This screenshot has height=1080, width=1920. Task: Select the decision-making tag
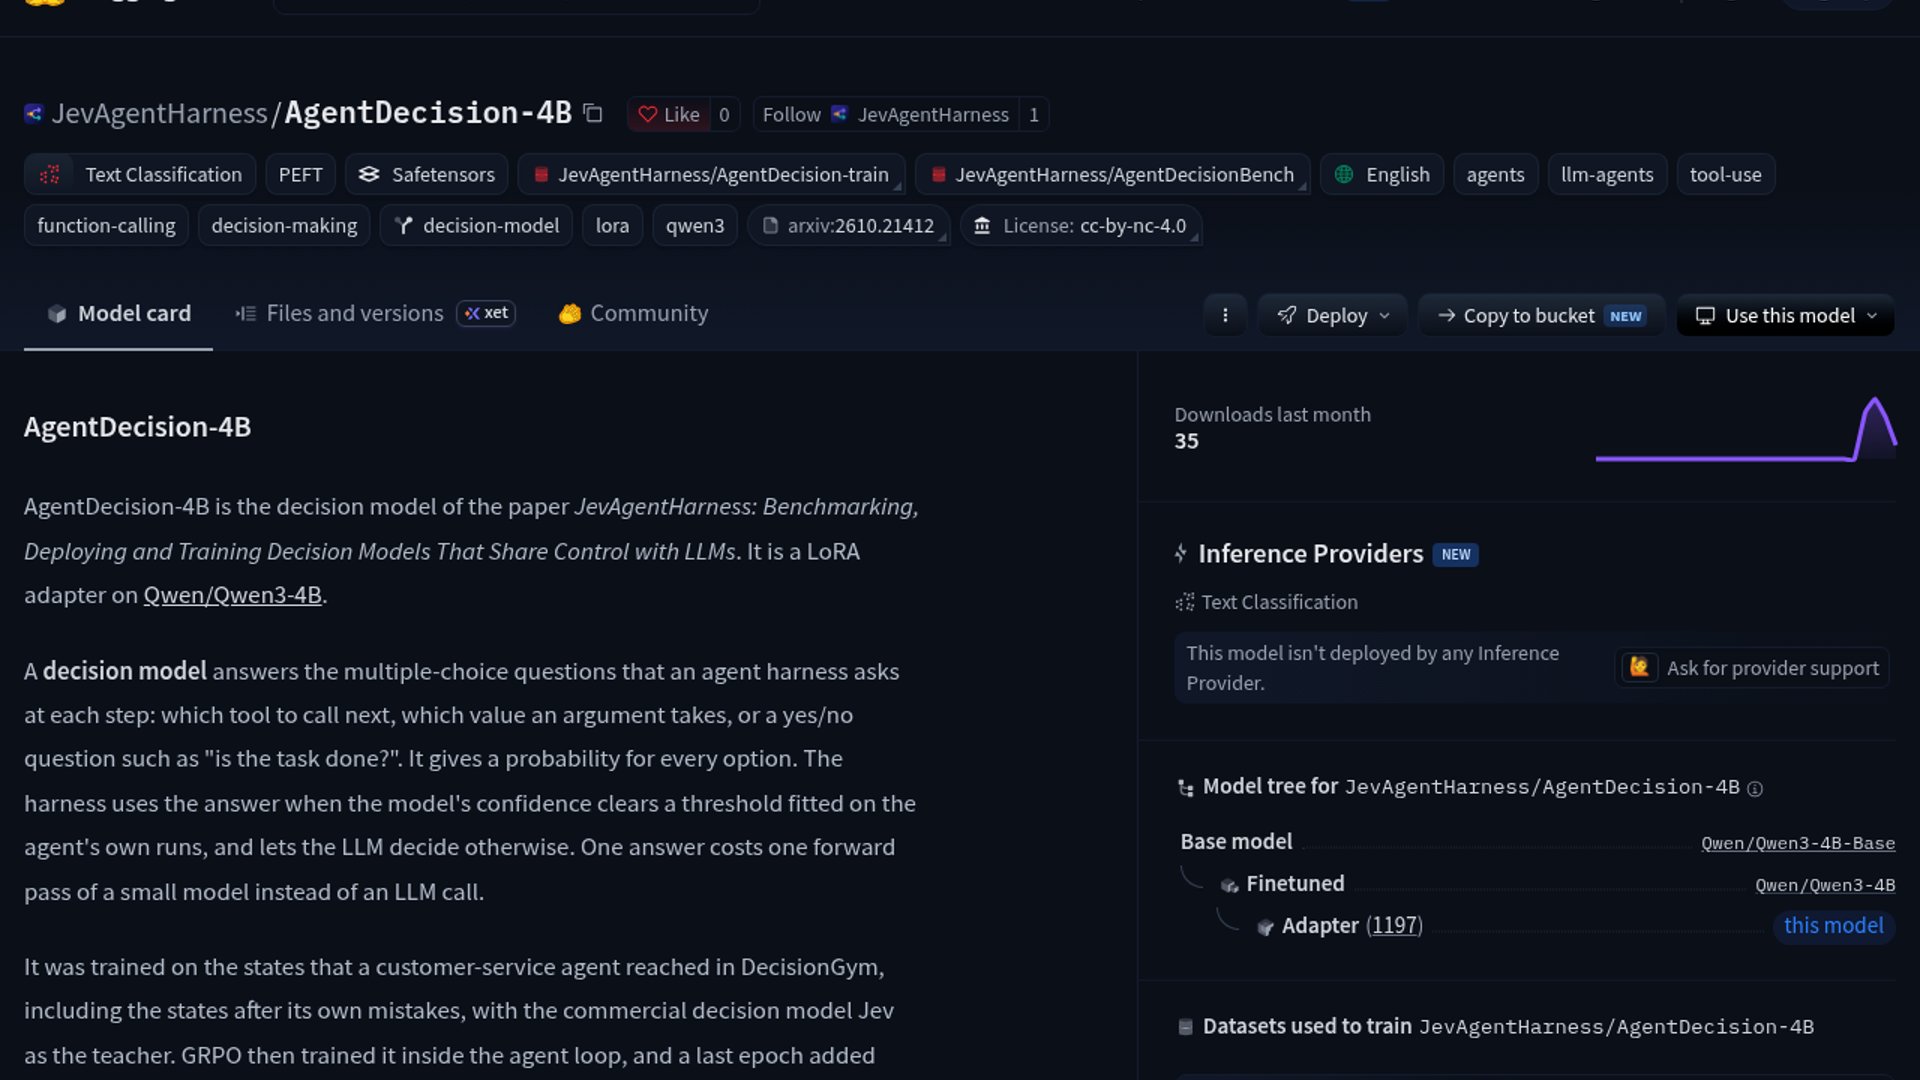click(x=284, y=225)
